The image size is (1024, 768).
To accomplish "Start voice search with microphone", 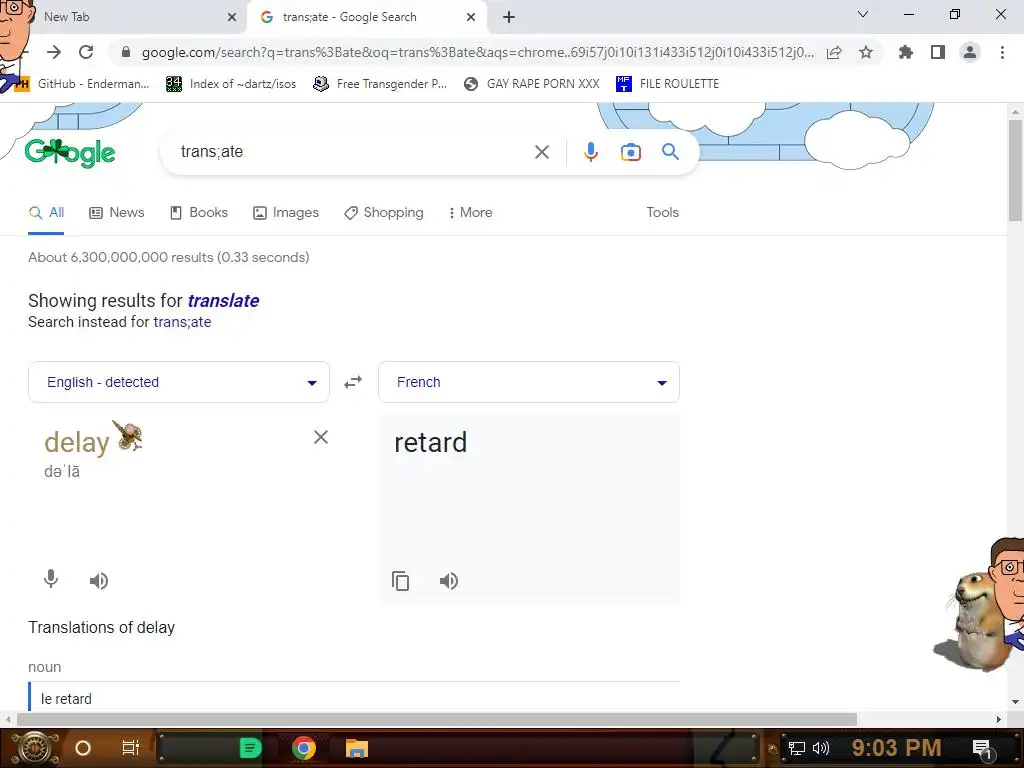I will tap(590, 152).
